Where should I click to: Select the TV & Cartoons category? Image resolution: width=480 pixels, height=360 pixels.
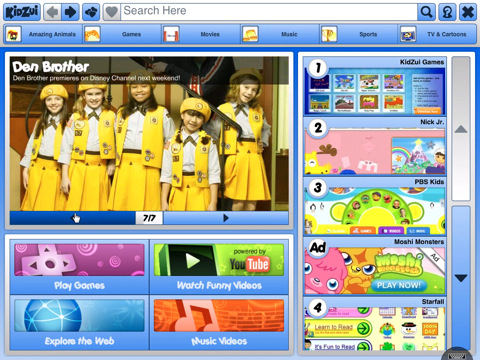pyautogui.click(x=437, y=34)
